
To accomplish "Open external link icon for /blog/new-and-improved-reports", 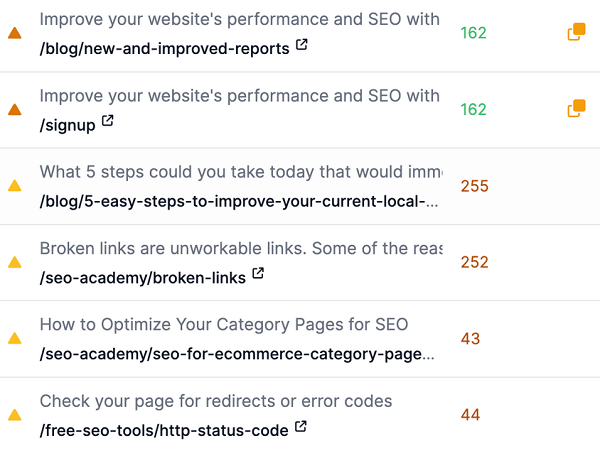I will [302, 45].
